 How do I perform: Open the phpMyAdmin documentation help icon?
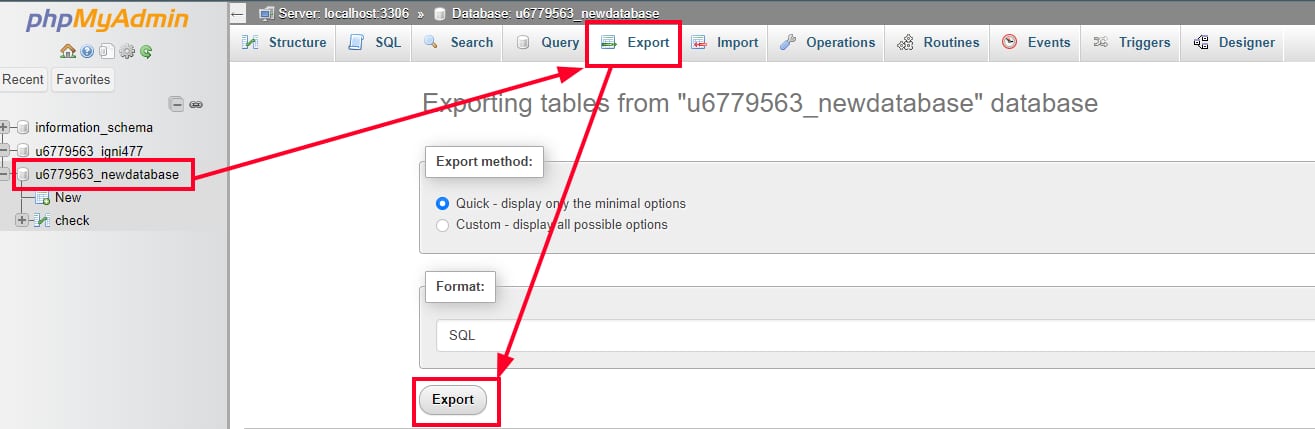[86, 51]
